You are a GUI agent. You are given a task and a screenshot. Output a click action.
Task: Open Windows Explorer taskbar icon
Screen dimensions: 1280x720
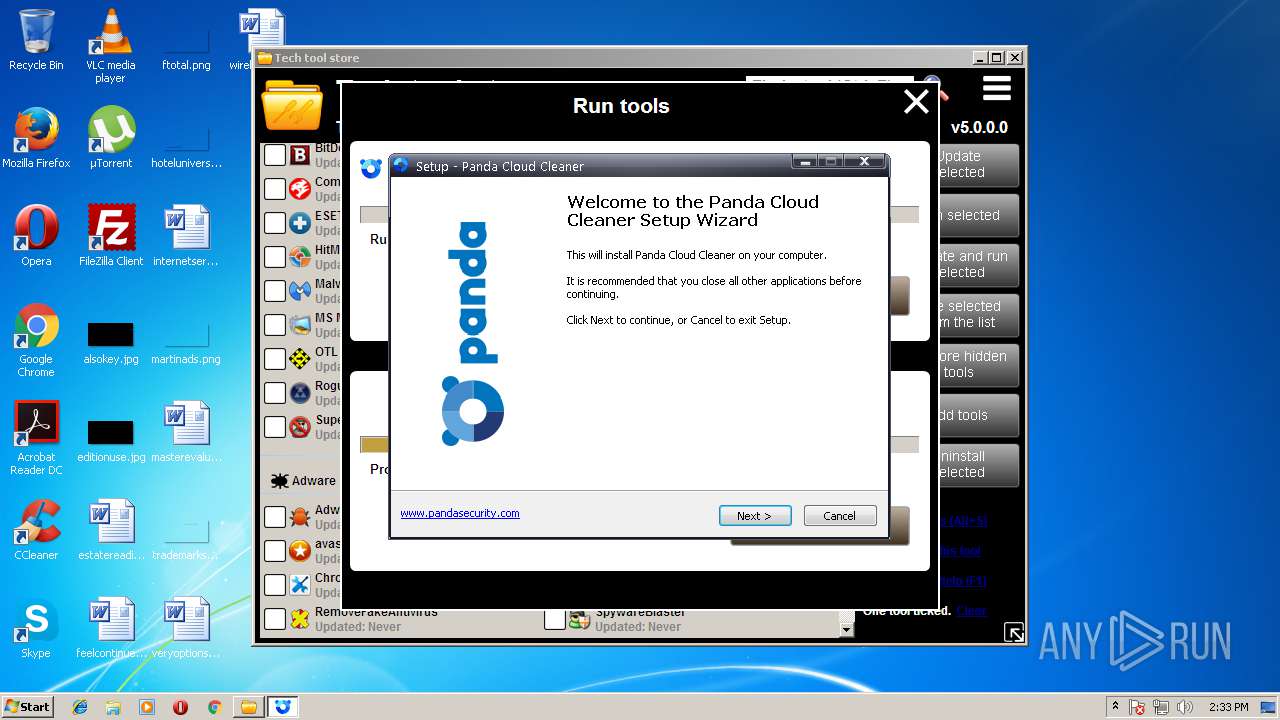pyautogui.click(x=113, y=707)
